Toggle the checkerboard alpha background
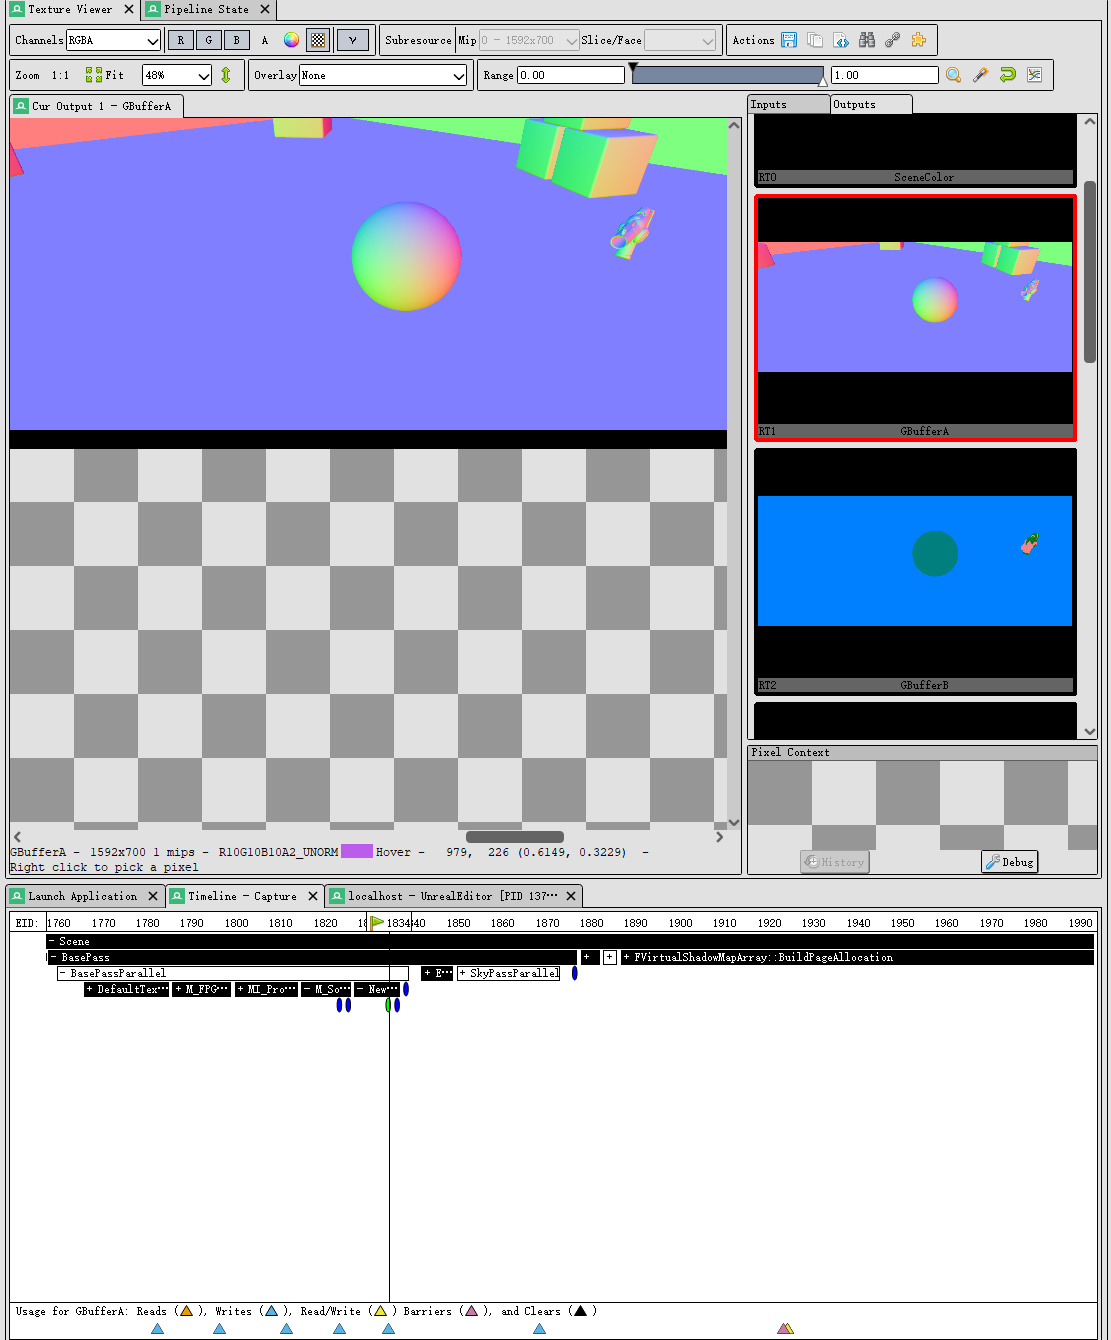 pyautogui.click(x=317, y=39)
